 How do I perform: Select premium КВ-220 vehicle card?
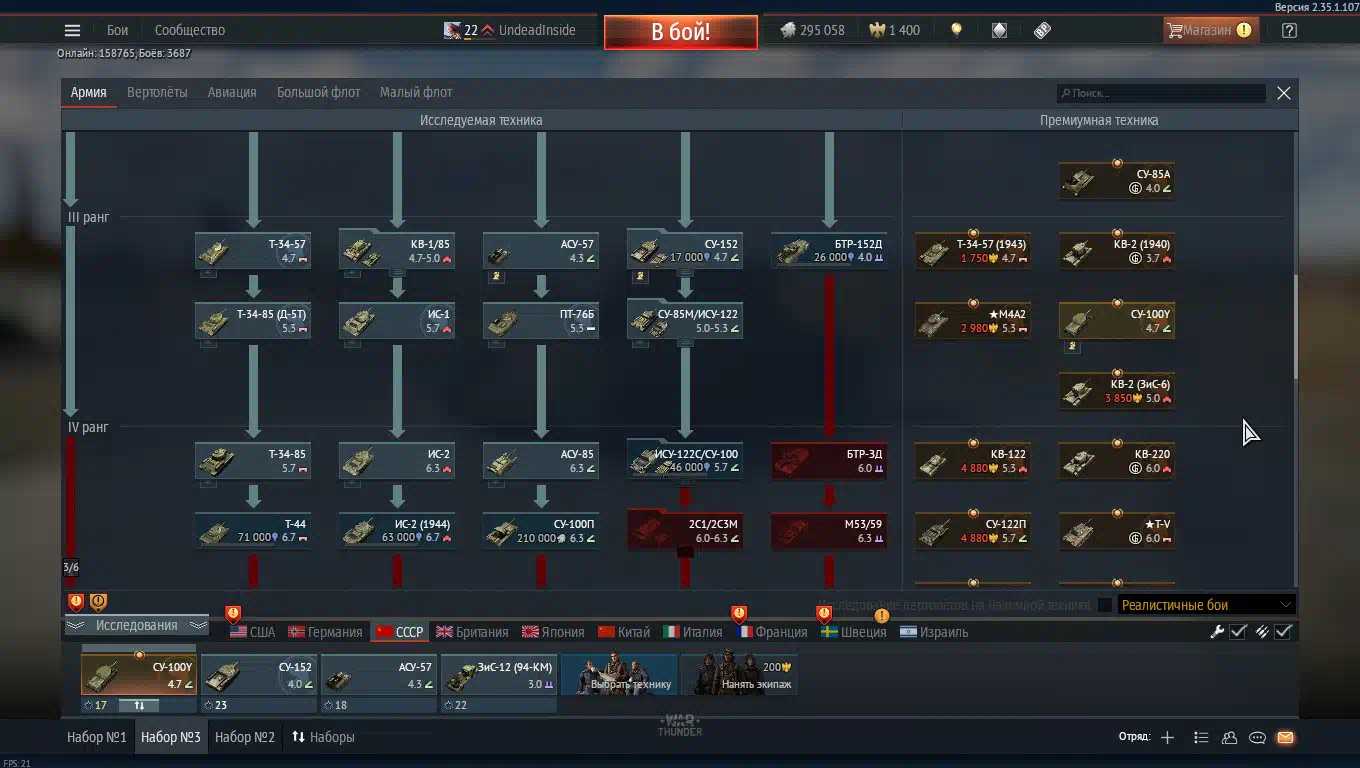[1116, 461]
